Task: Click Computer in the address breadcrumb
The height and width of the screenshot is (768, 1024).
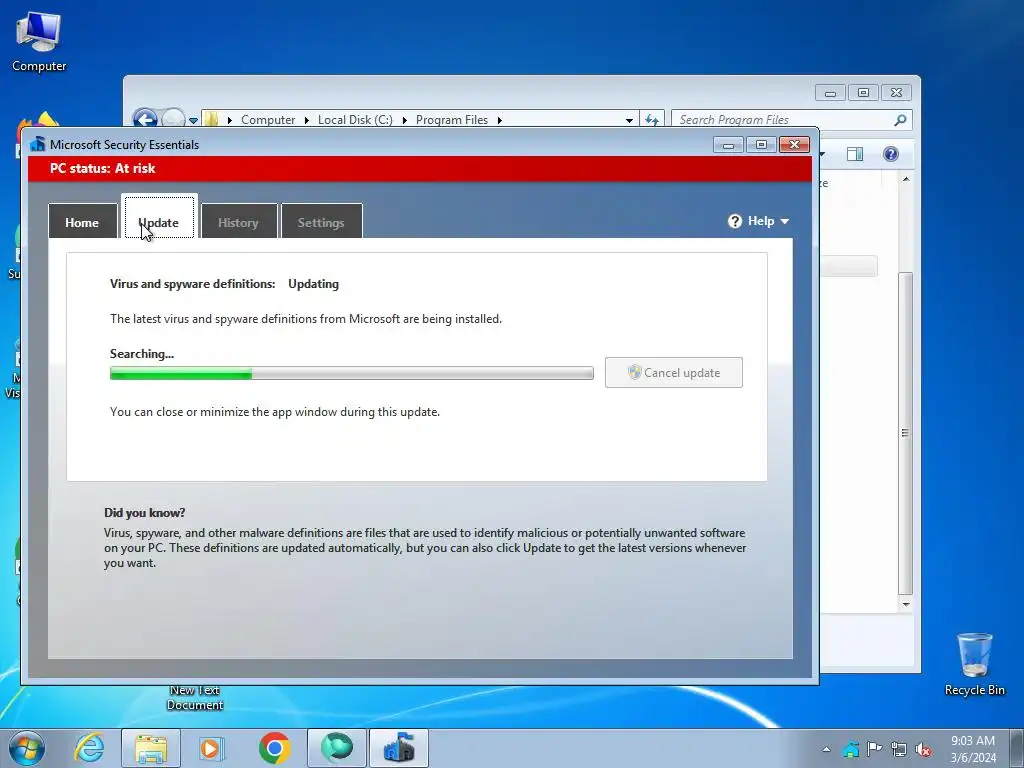Action: click(268, 120)
